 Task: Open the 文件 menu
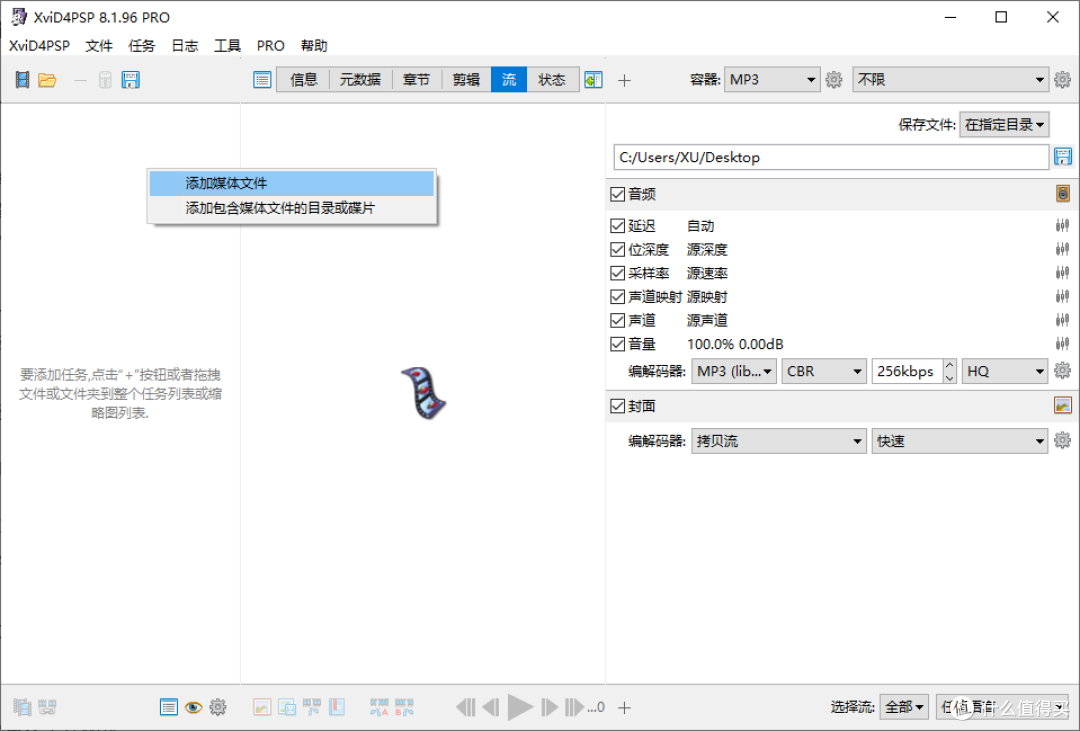98,45
